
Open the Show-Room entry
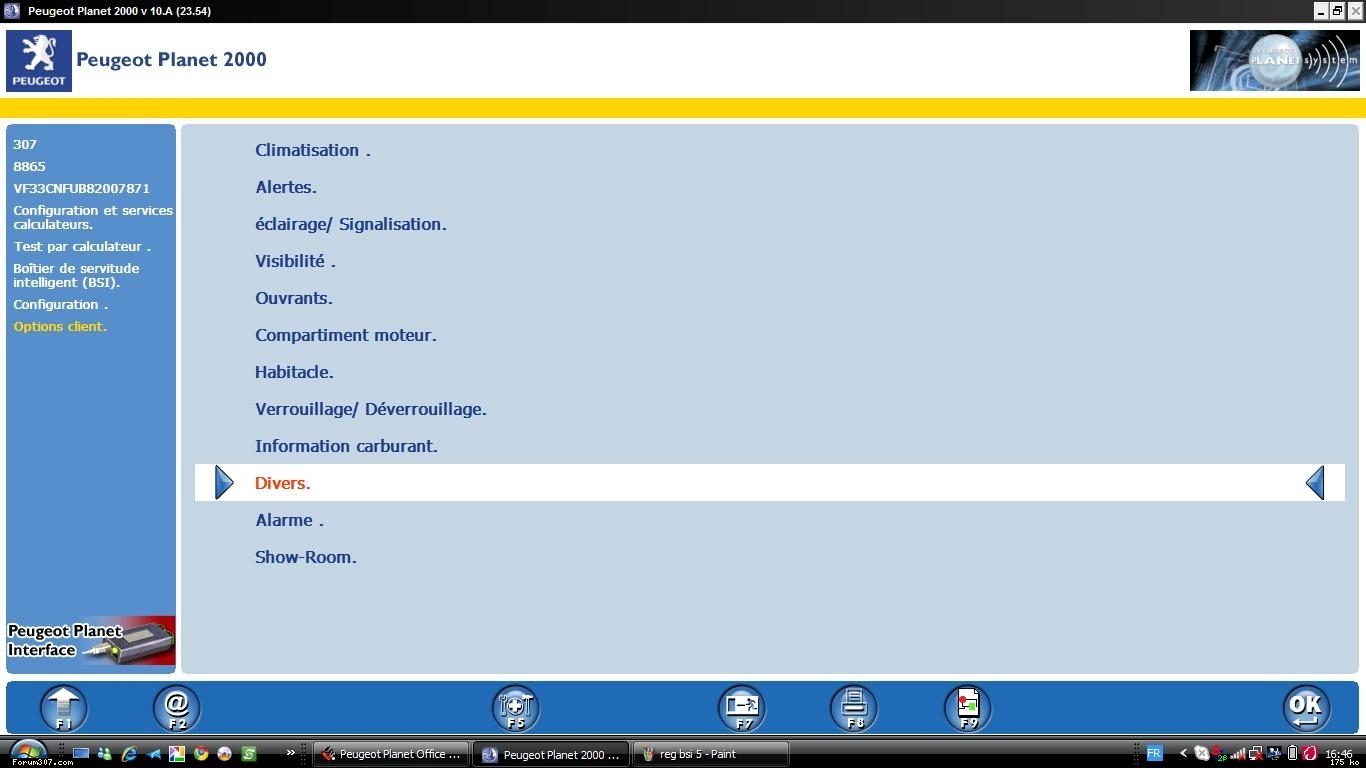[306, 557]
